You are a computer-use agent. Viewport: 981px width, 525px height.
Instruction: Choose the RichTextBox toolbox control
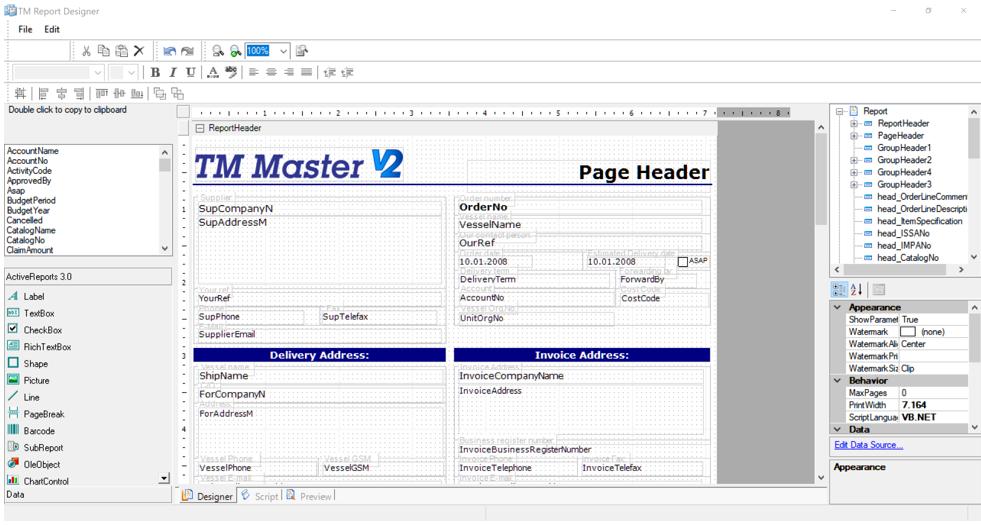[x=47, y=347]
